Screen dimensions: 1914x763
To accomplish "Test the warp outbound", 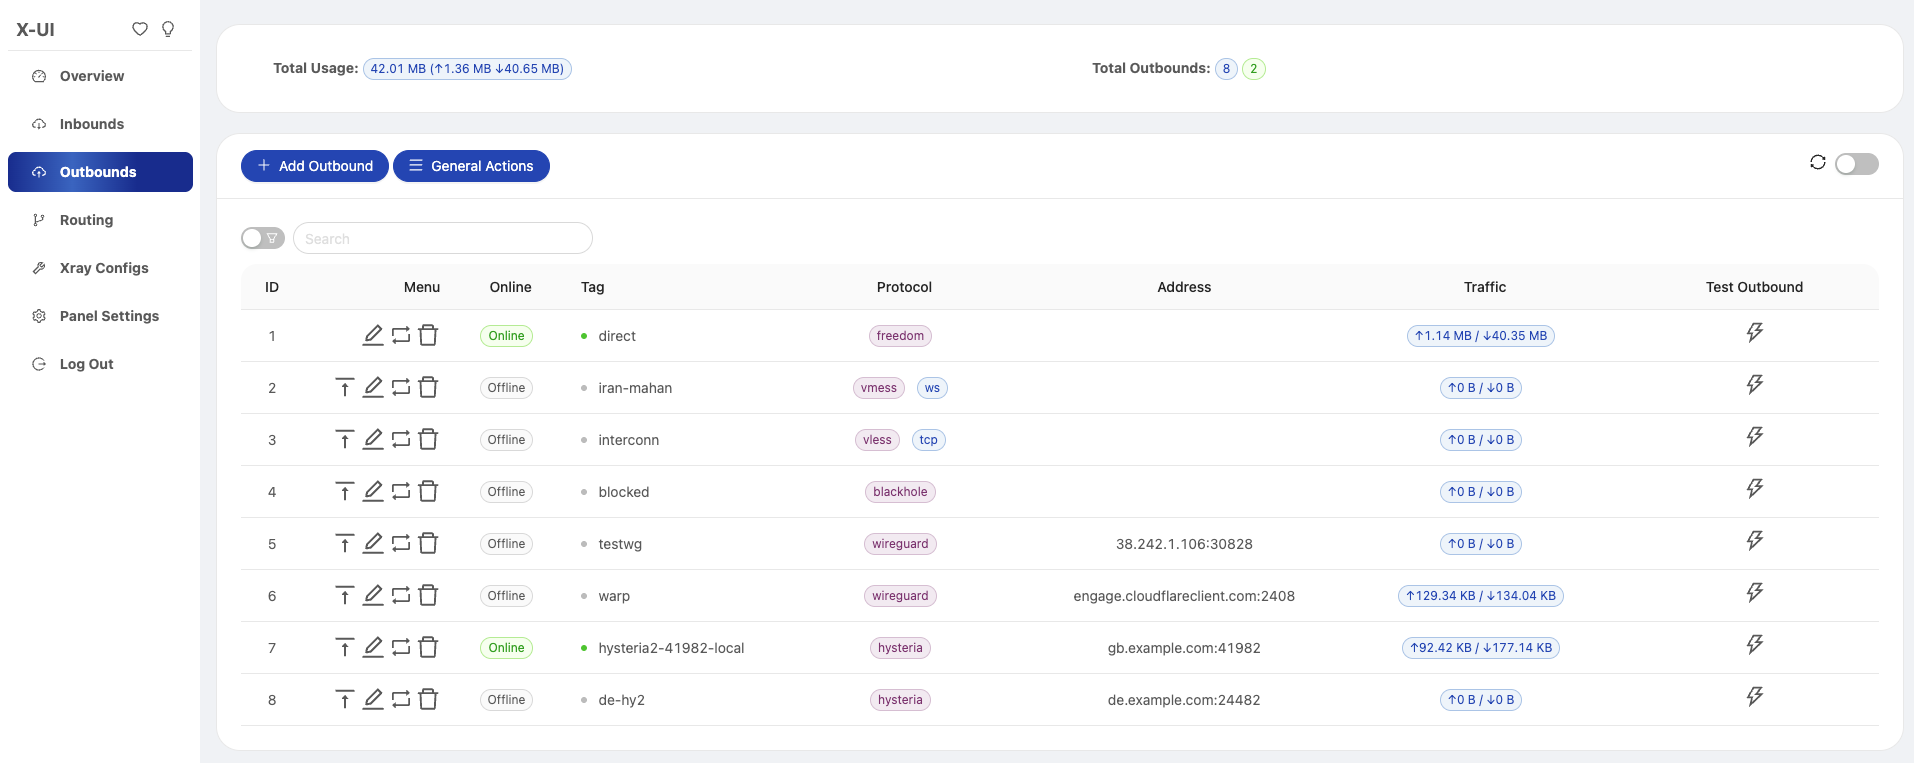I will coord(1755,593).
